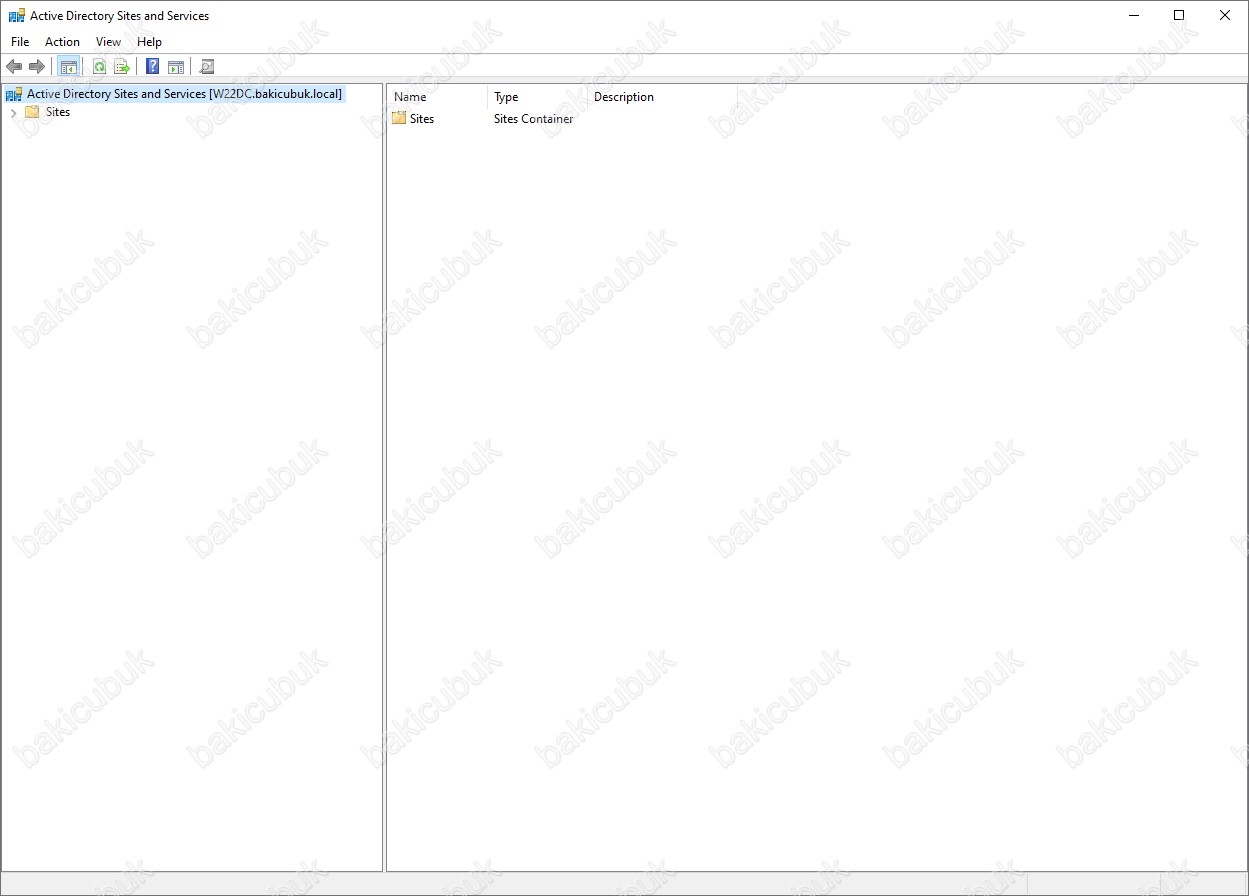Open the File menu

click(x=20, y=42)
